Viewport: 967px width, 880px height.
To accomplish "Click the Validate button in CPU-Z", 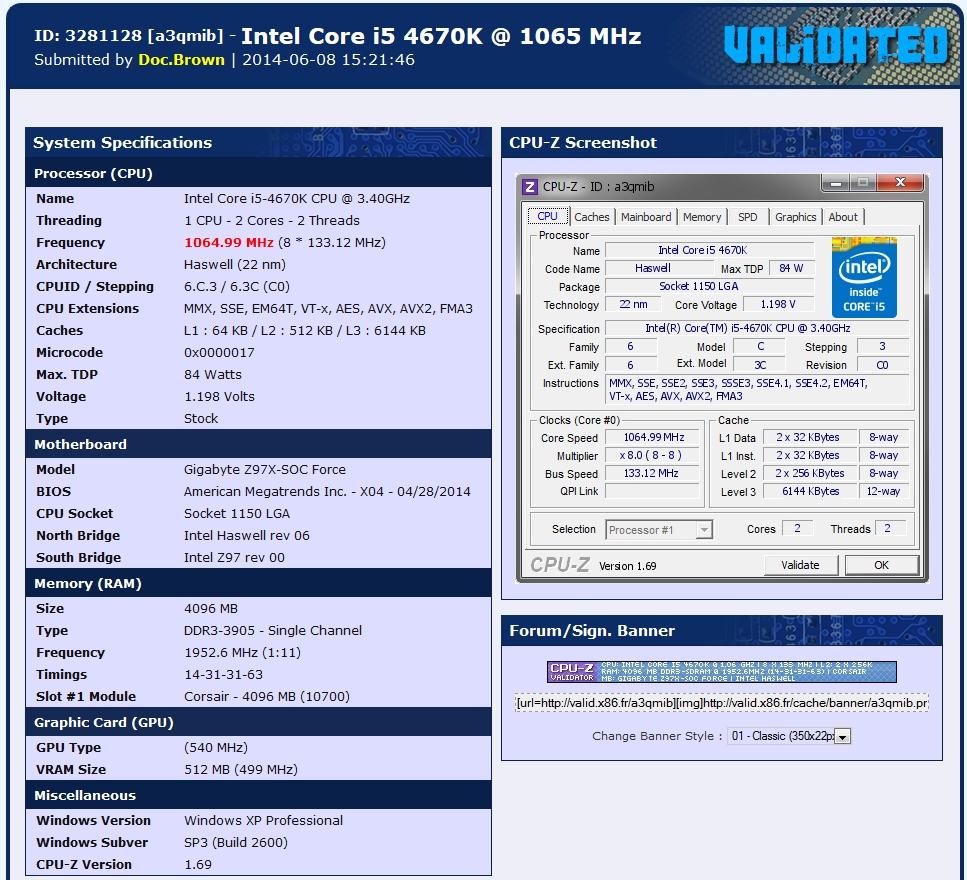I will click(x=800, y=565).
